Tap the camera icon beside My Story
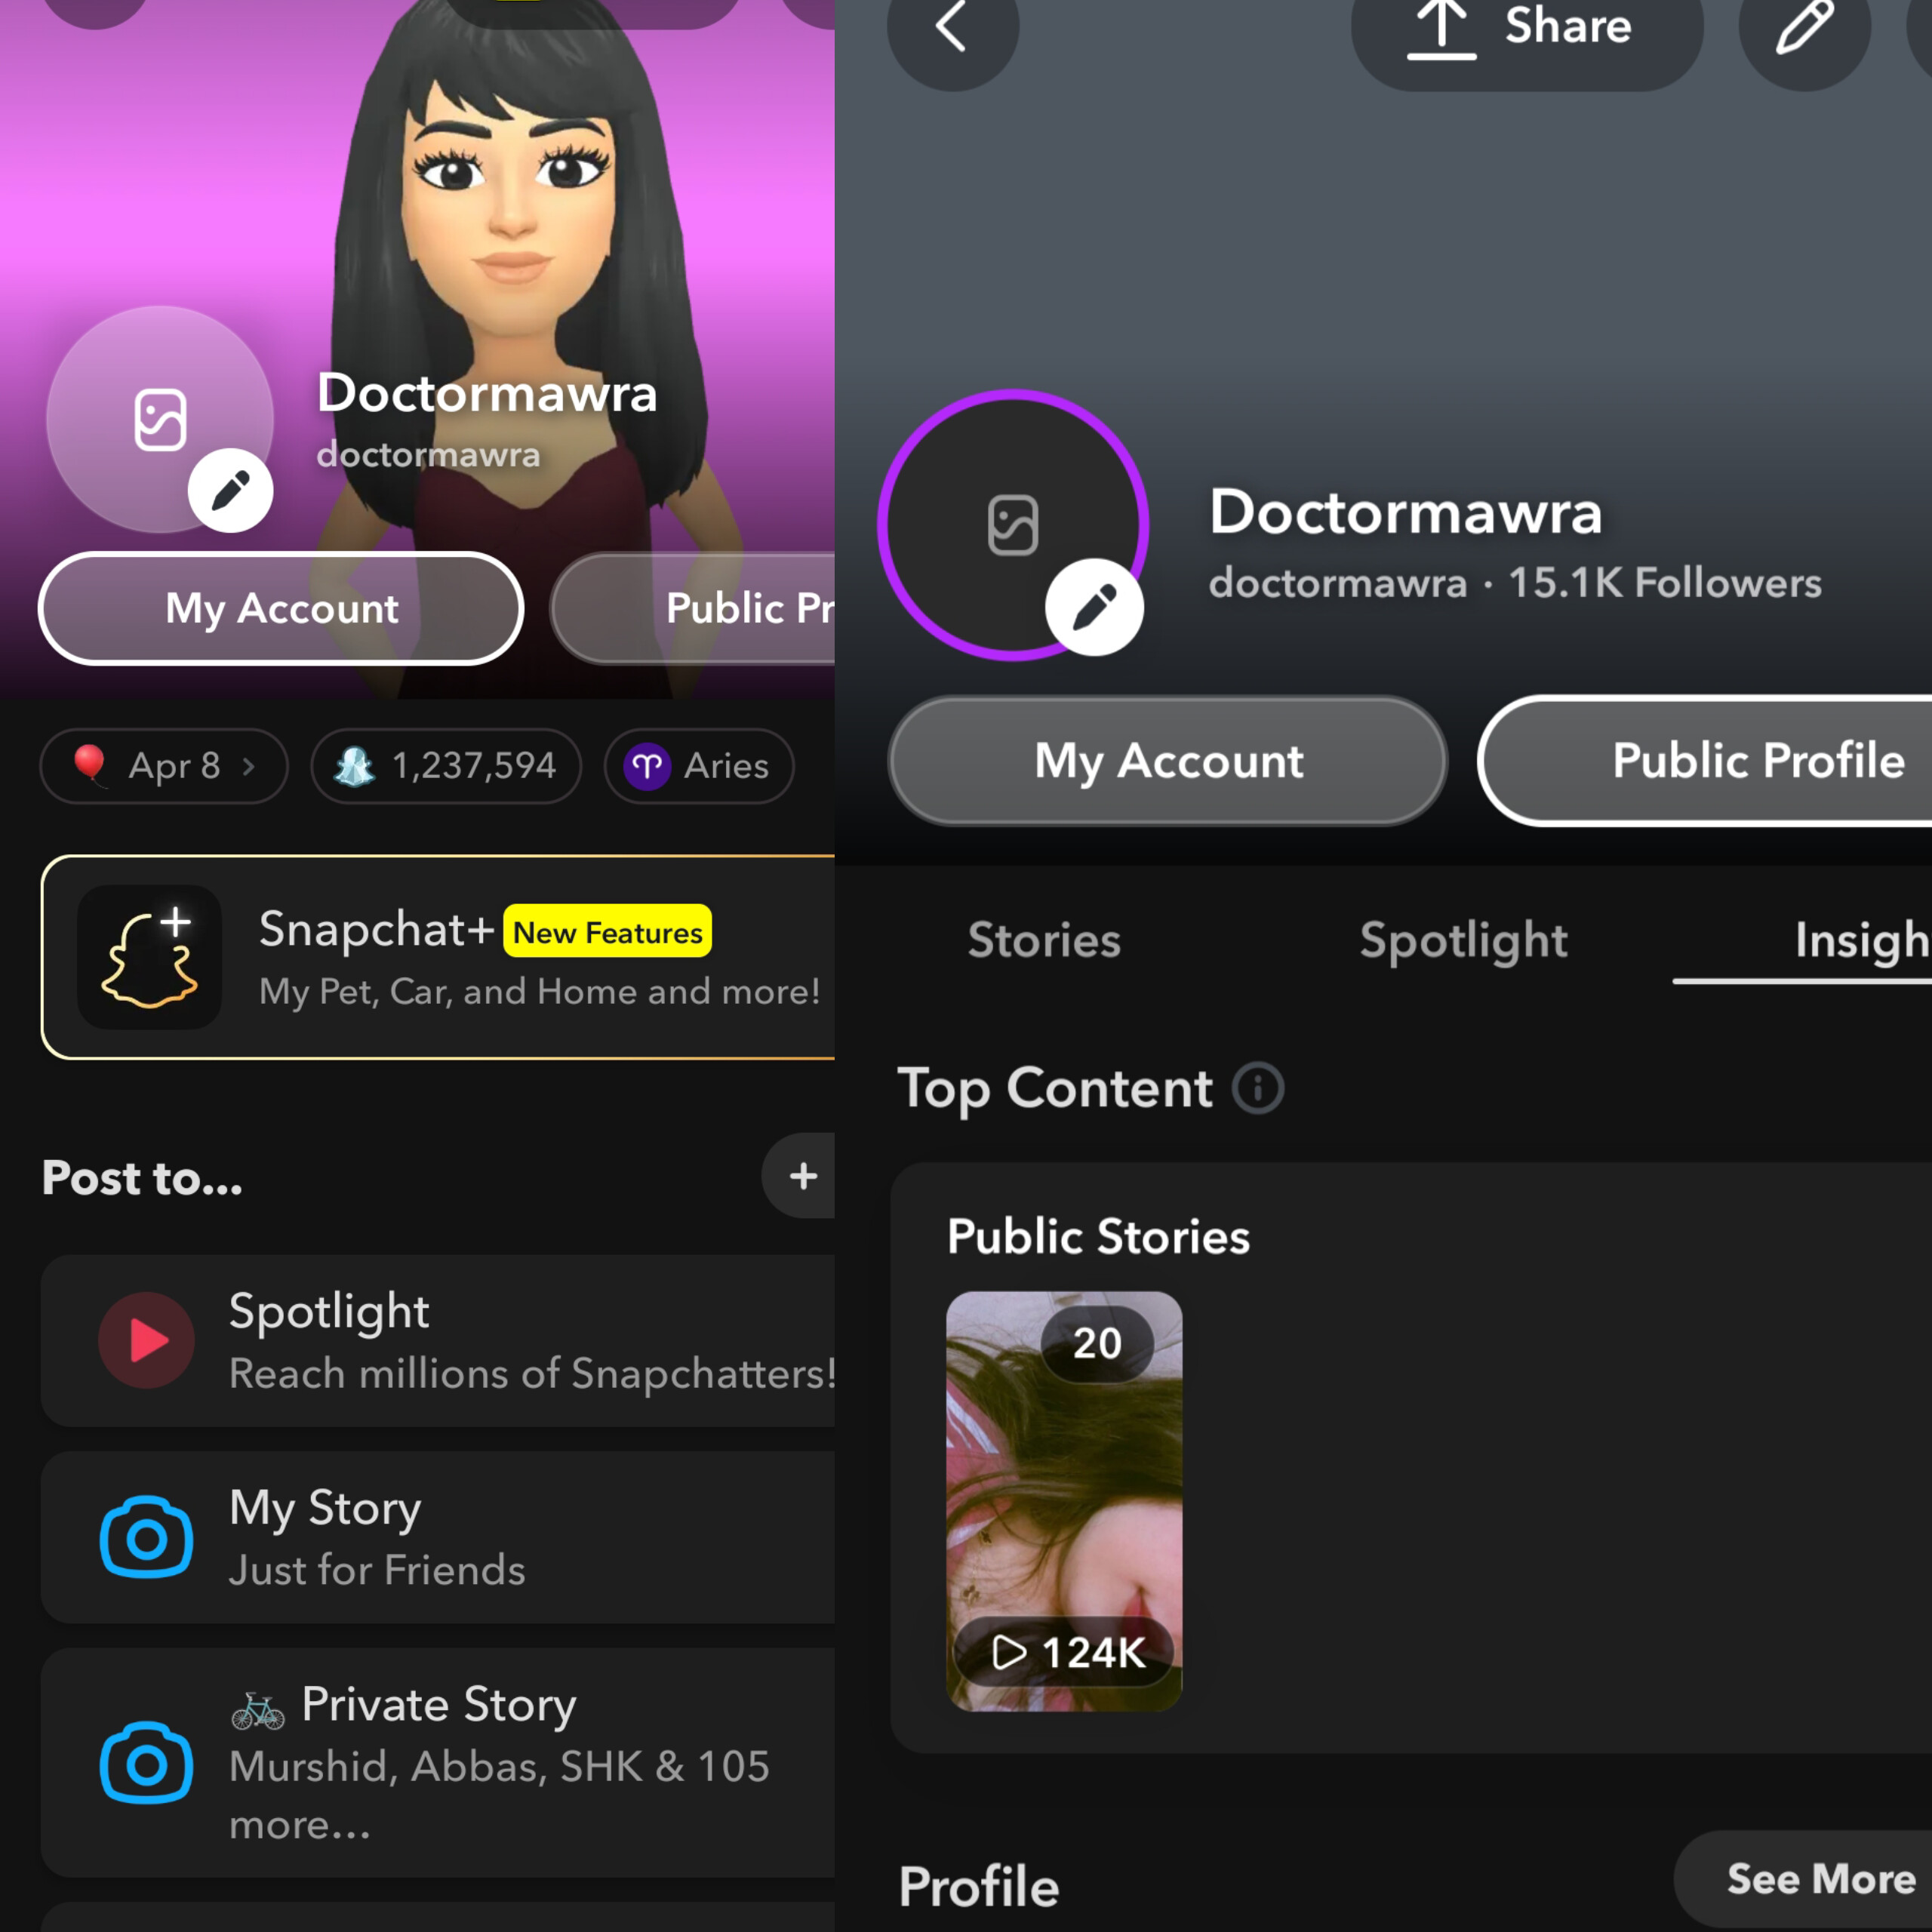This screenshot has height=1932, width=1932. tap(147, 1537)
